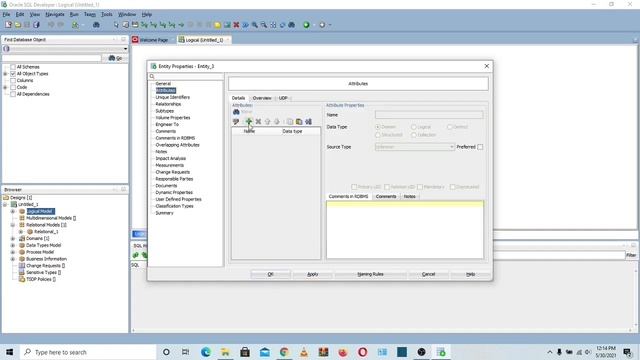
Task: Expand the Process Model tree node
Action: click(13, 252)
